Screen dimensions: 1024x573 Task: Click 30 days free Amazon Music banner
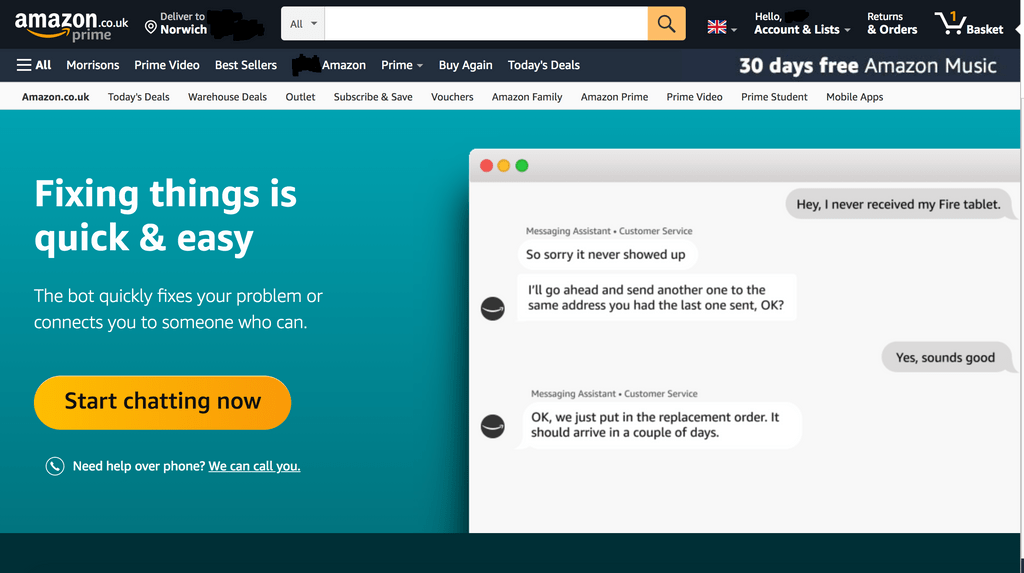pos(868,65)
